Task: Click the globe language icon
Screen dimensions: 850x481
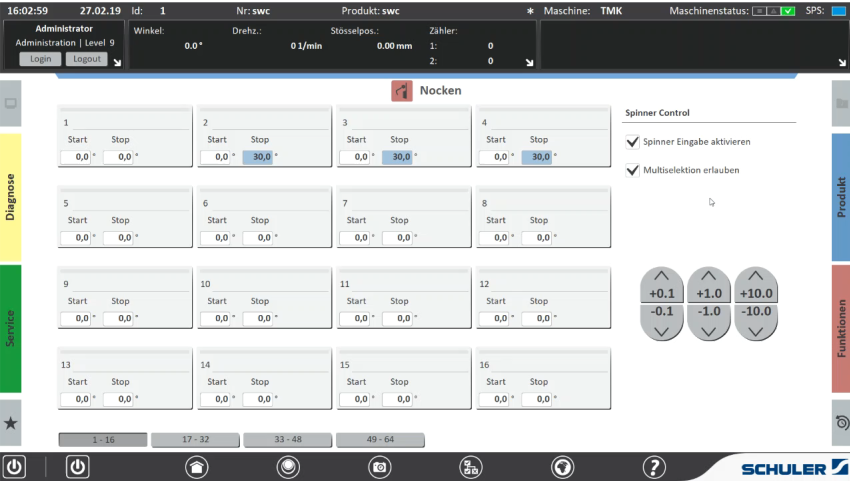Action: tap(563, 466)
